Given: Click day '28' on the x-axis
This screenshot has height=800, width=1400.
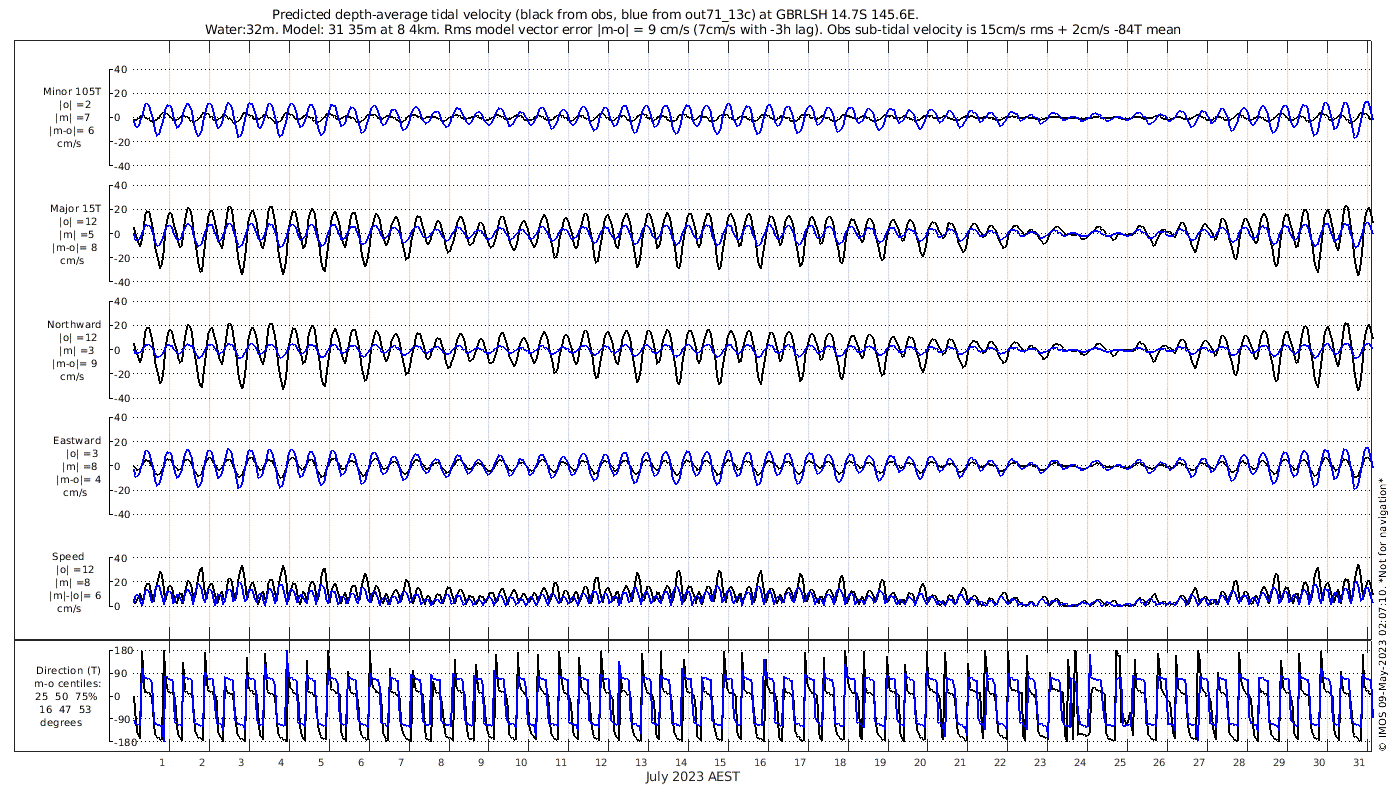Looking at the screenshot, I should (1239, 762).
